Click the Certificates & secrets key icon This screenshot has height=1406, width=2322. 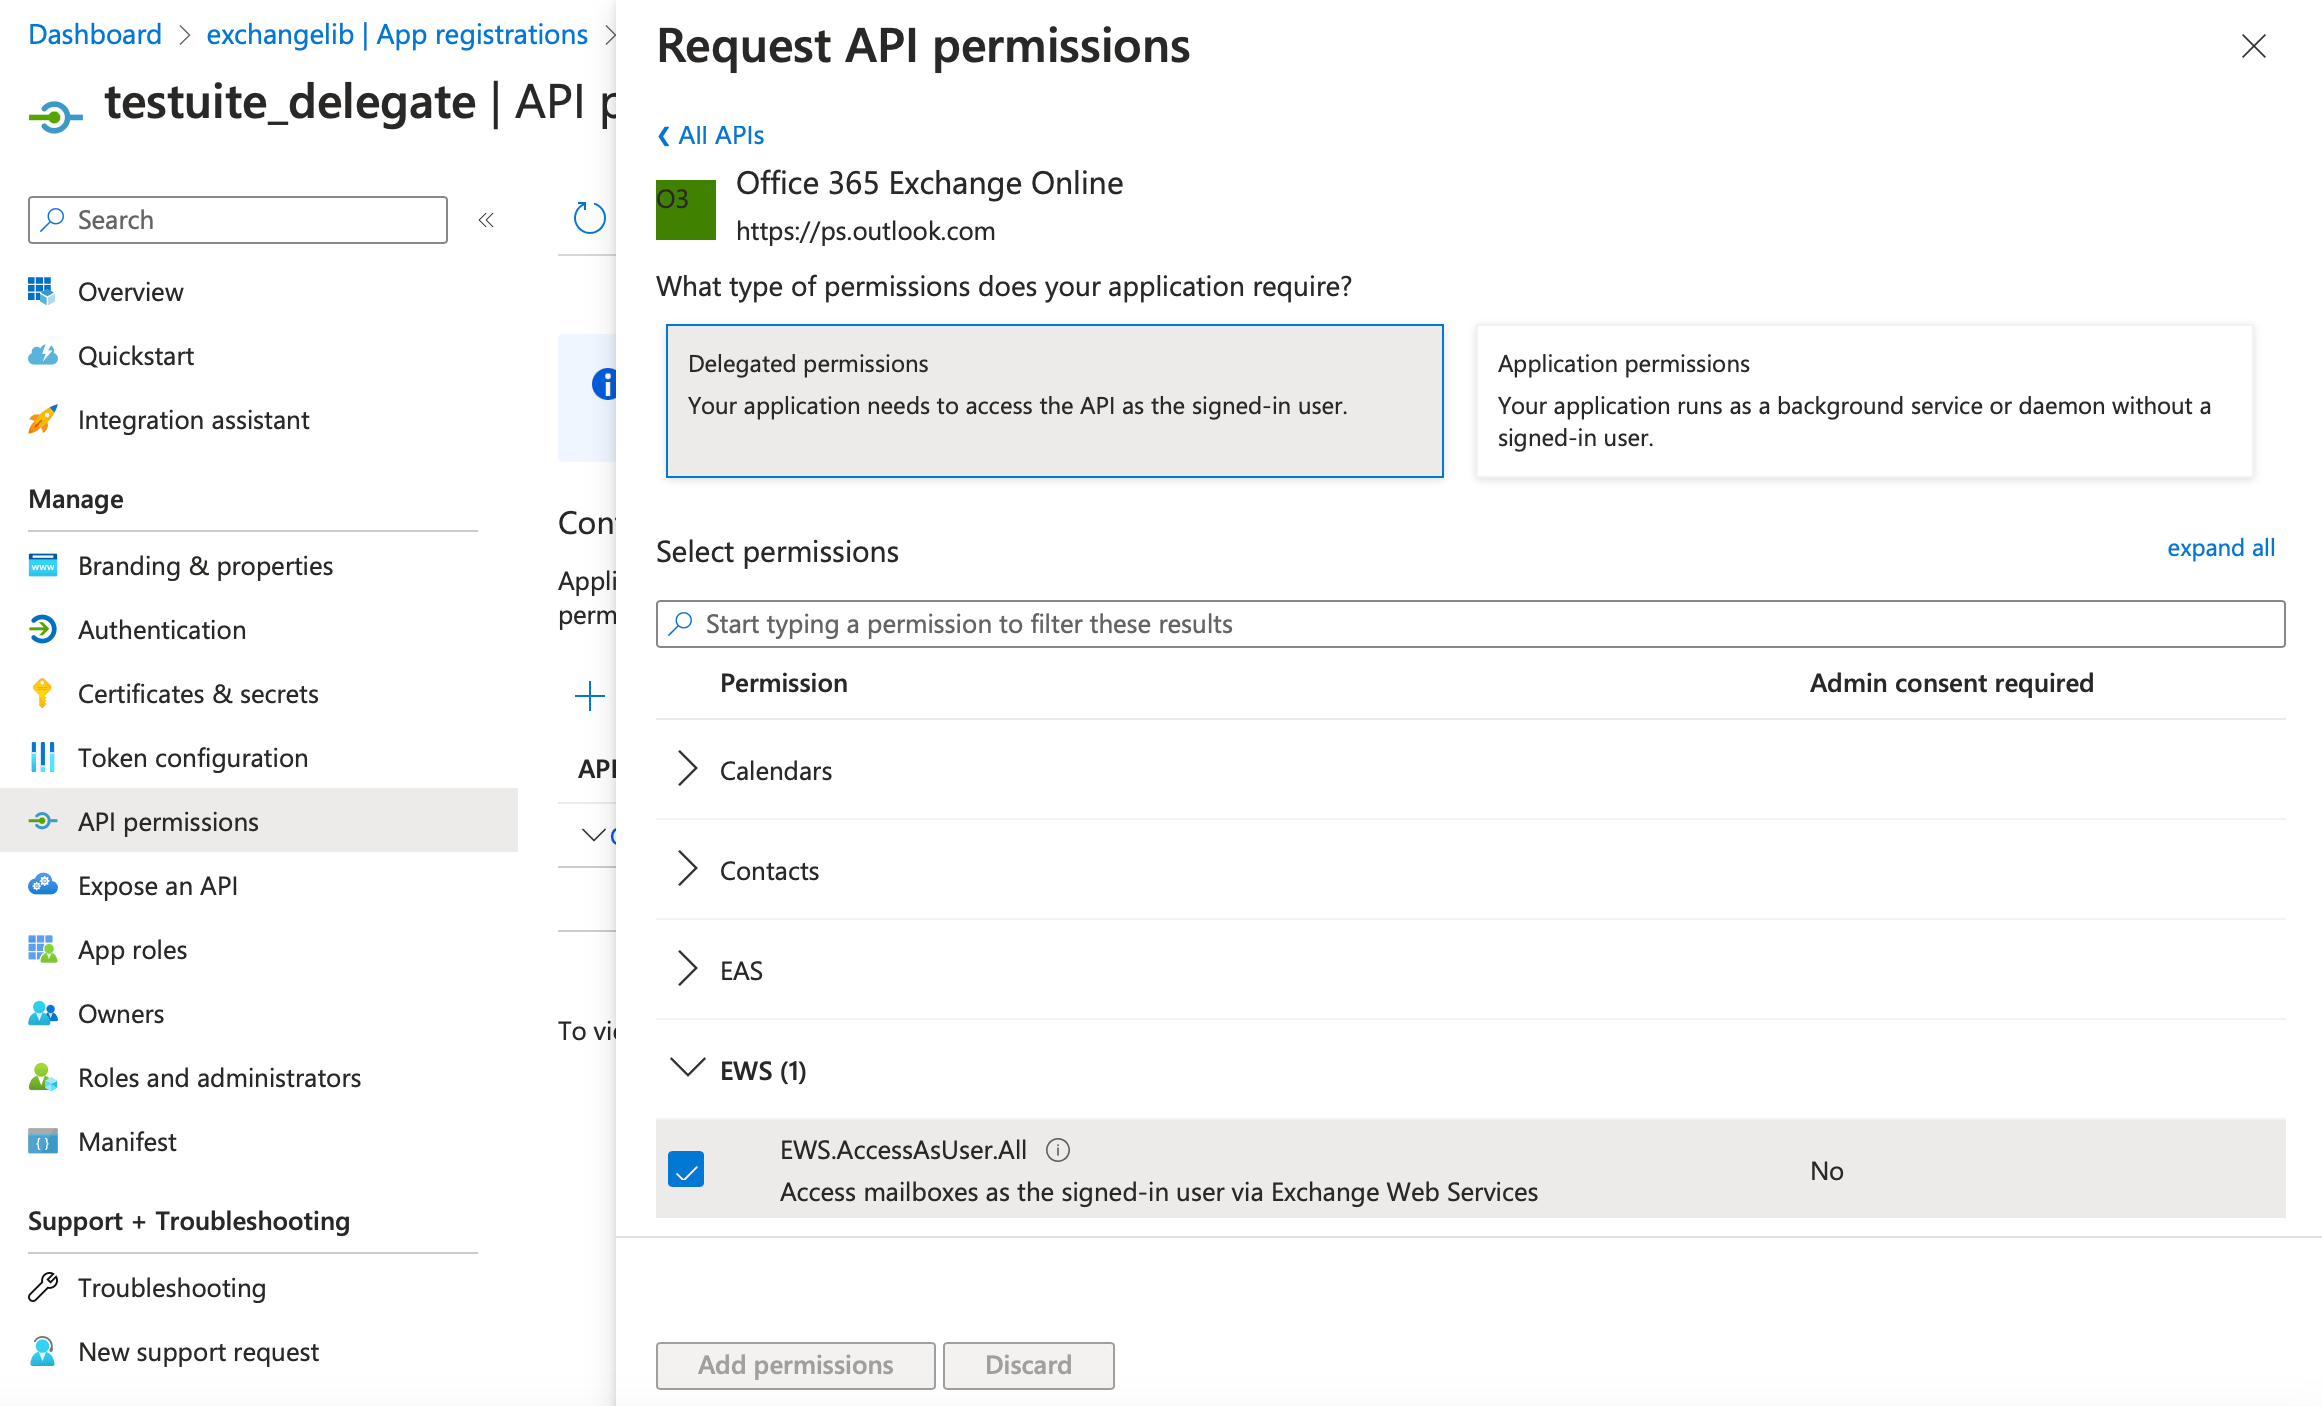click(43, 693)
